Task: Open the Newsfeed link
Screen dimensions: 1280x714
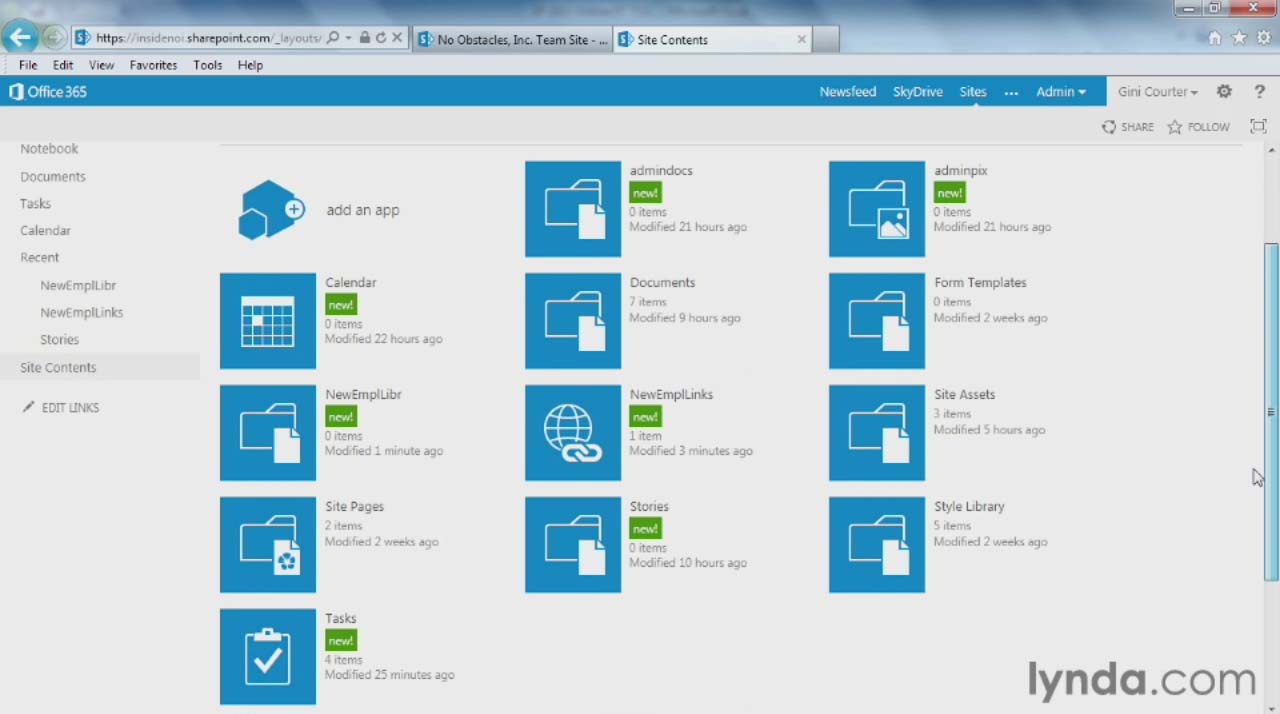Action: tap(847, 91)
